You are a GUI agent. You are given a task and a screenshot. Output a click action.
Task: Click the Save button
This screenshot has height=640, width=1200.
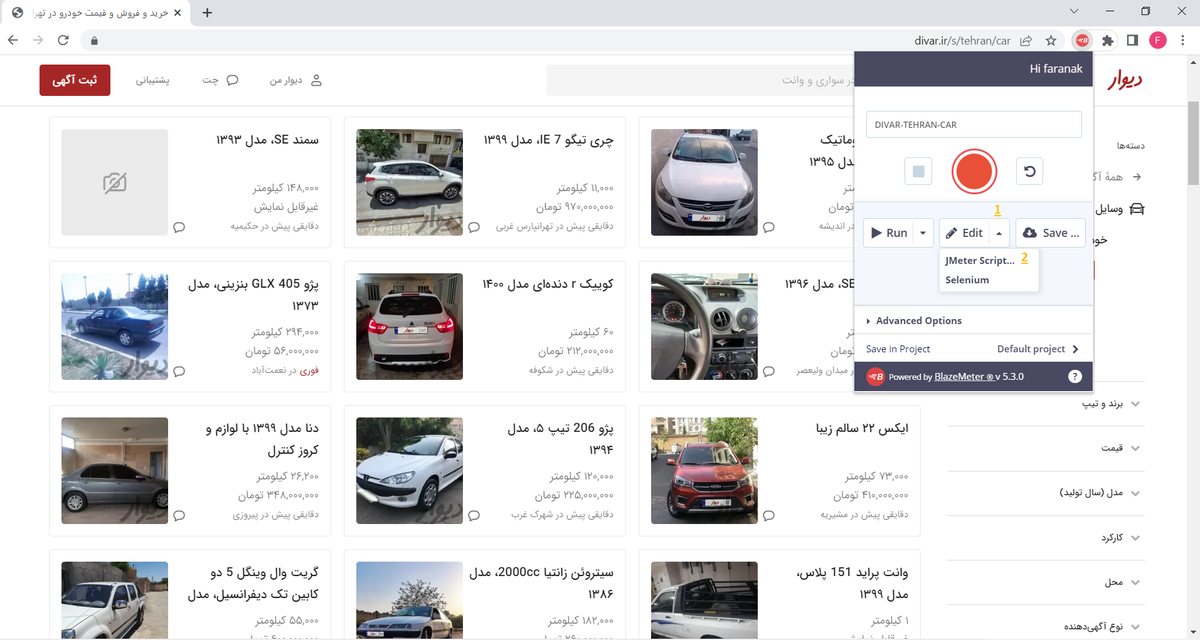(1051, 233)
